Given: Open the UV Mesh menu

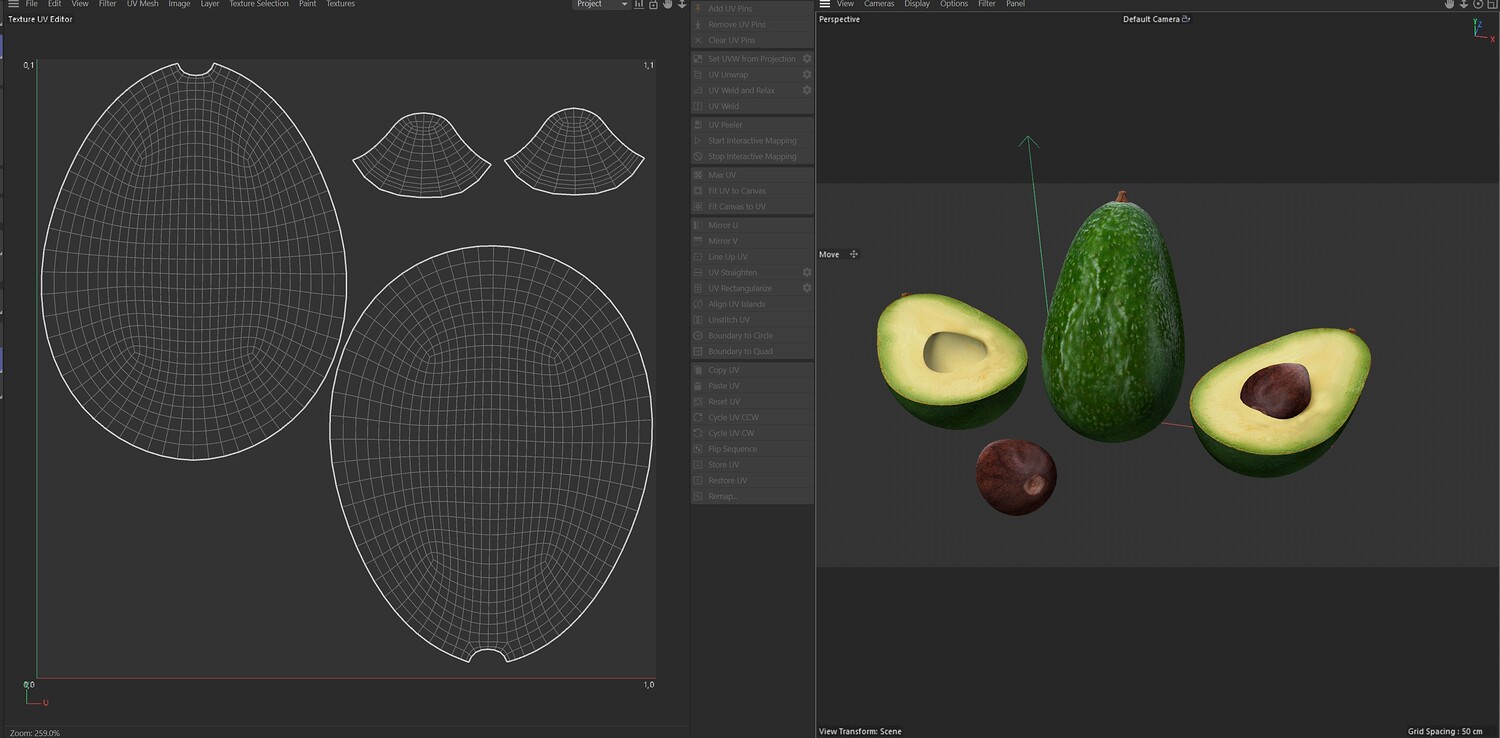Looking at the screenshot, I should point(142,4).
